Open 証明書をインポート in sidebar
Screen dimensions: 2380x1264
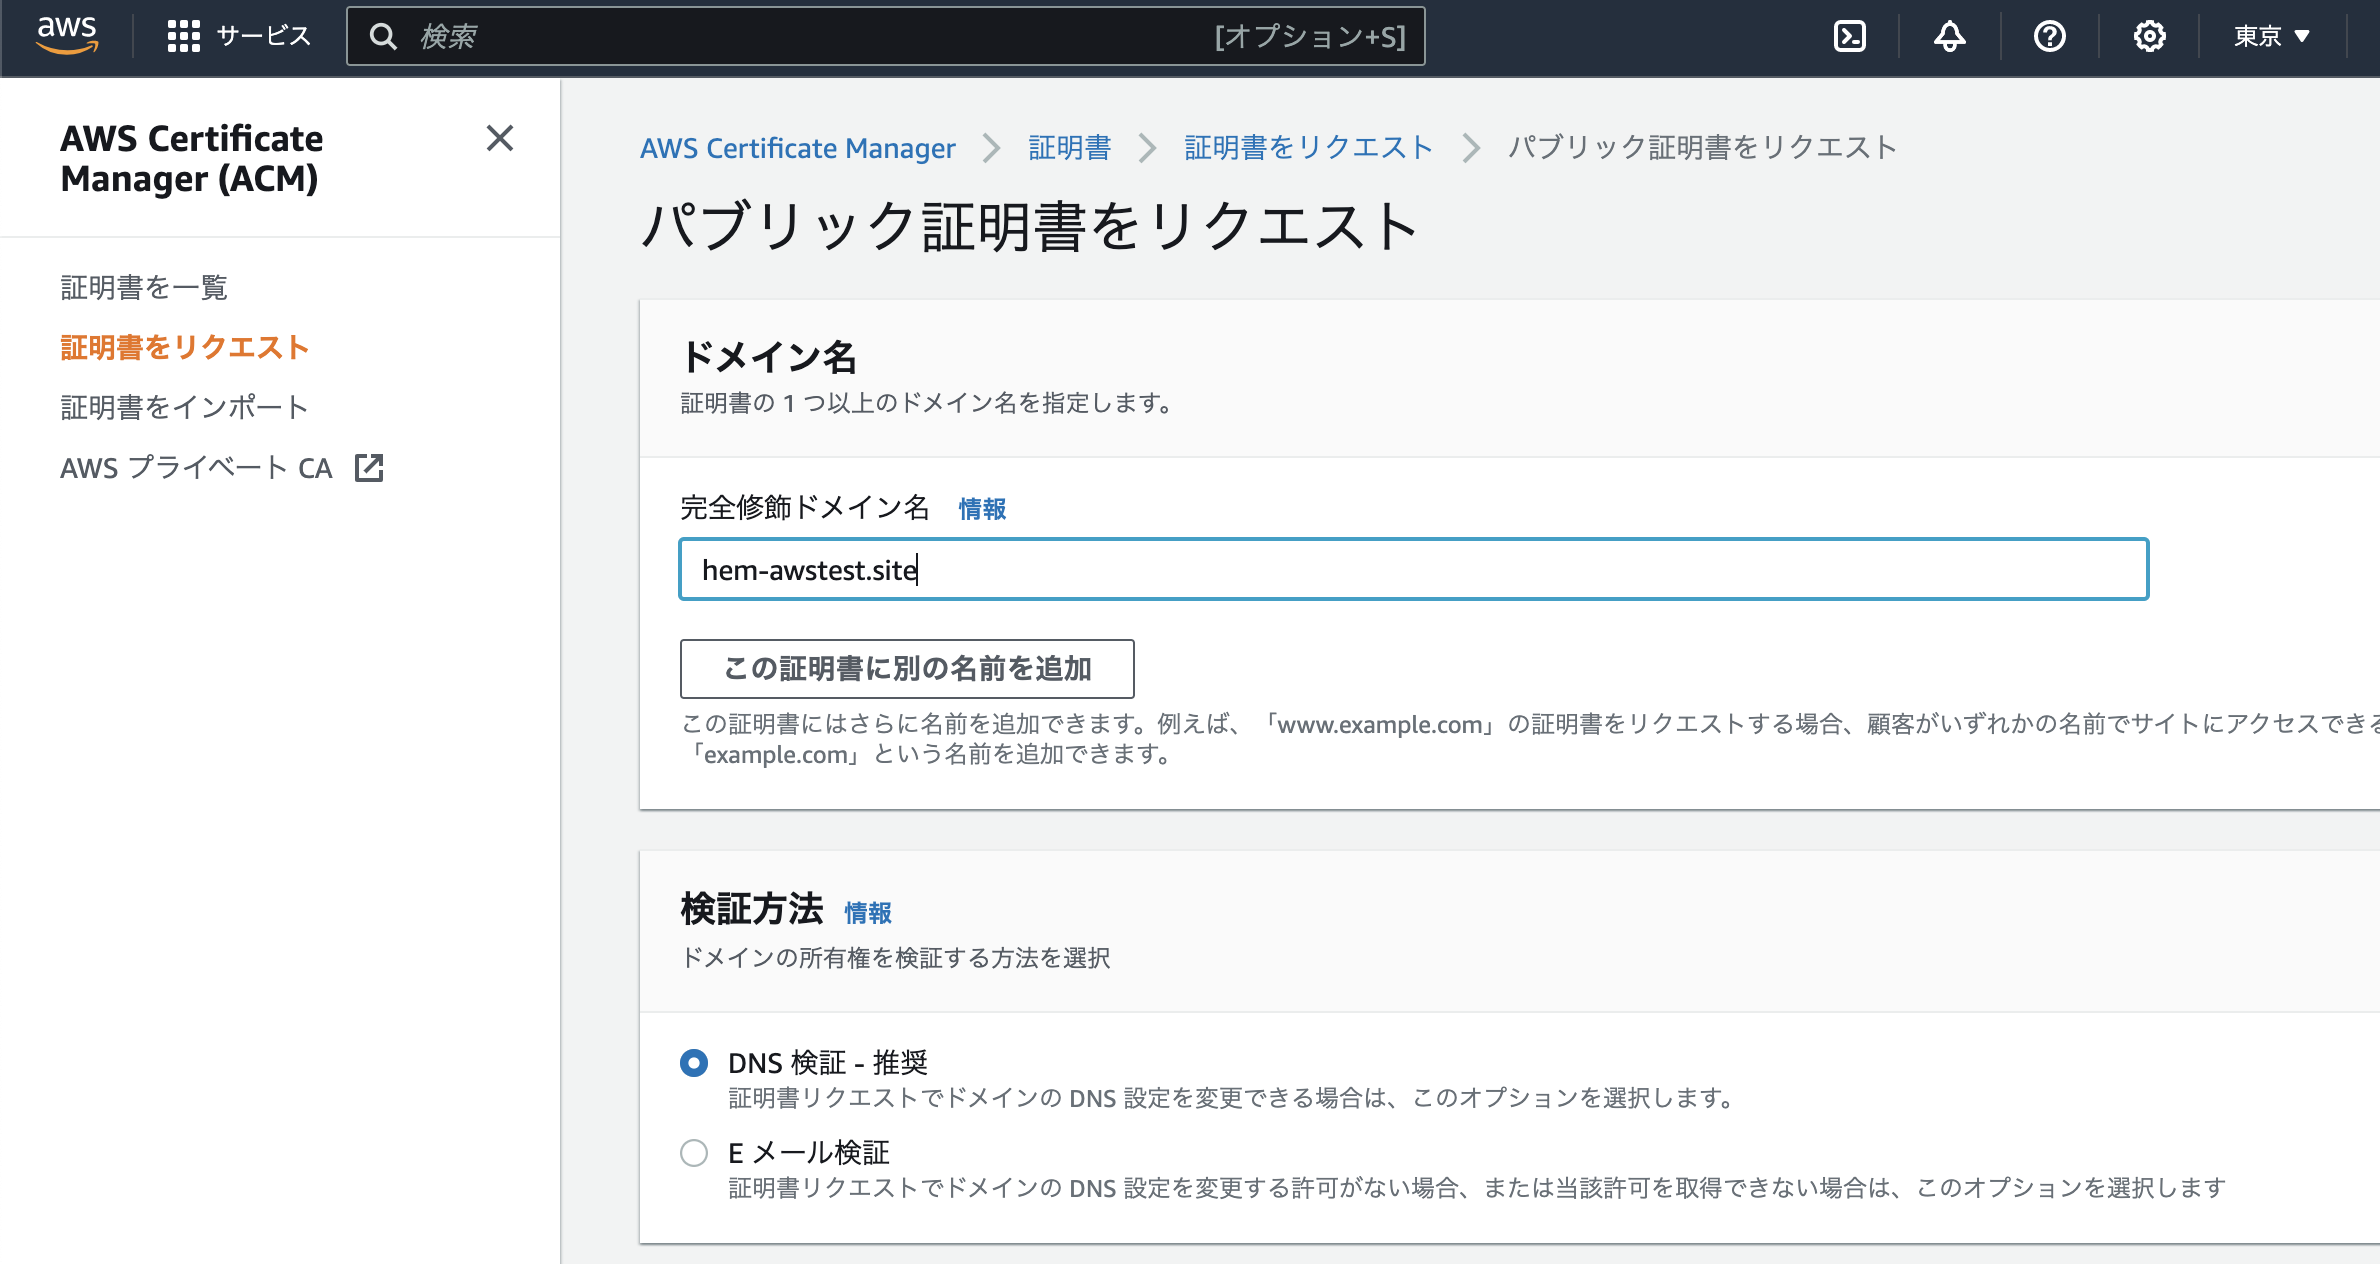[185, 407]
